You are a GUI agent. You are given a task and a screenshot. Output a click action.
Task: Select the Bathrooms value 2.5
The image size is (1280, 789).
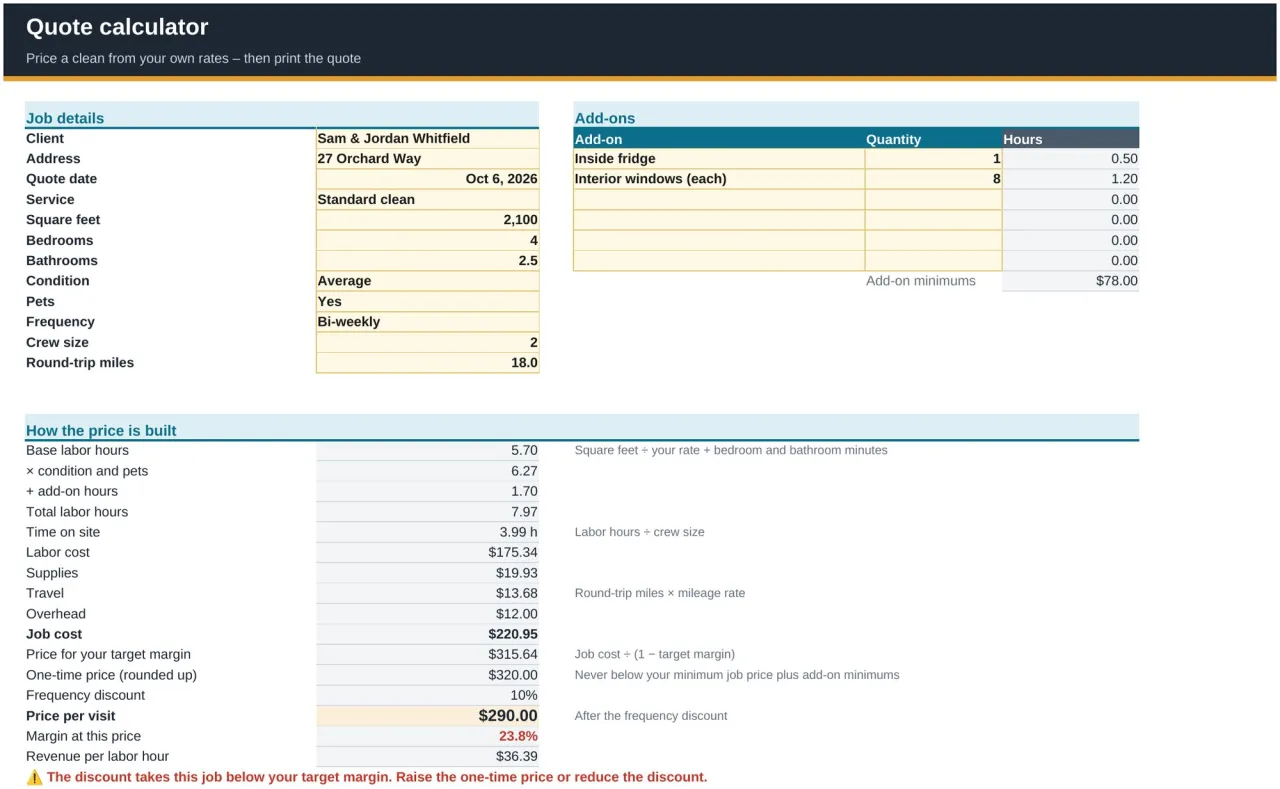point(427,261)
